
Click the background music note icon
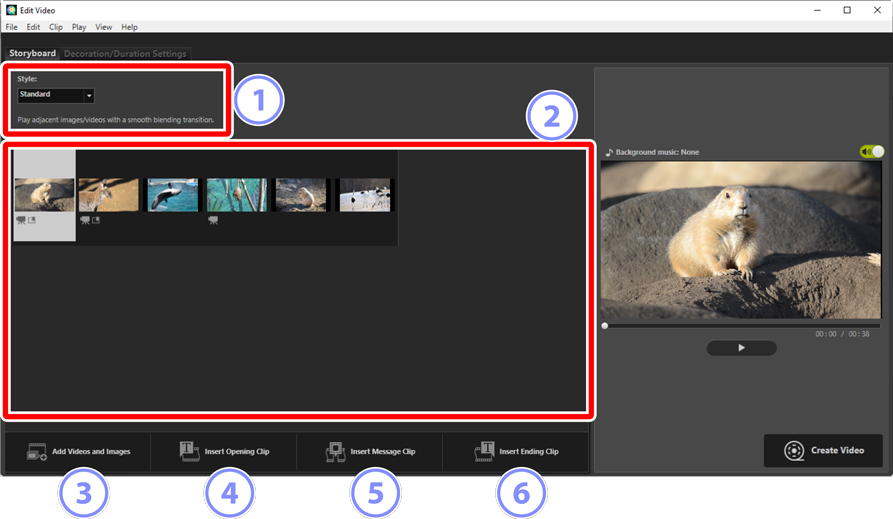click(609, 152)
